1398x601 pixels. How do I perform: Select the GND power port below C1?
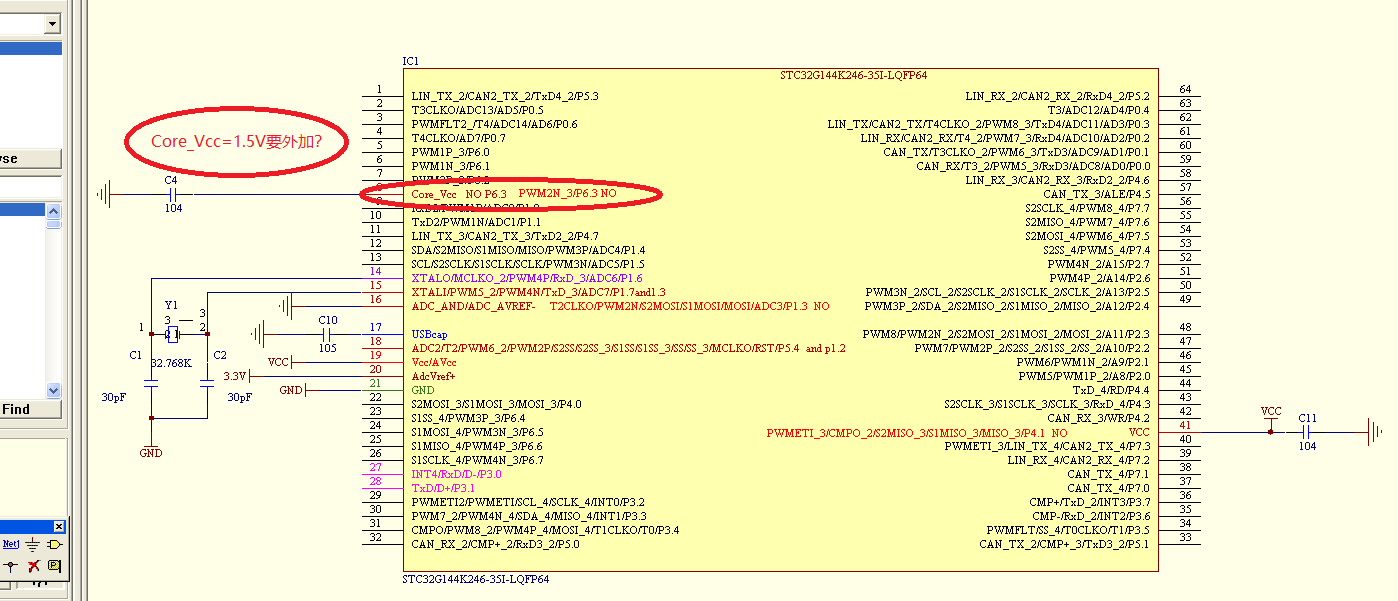point(151,448)
